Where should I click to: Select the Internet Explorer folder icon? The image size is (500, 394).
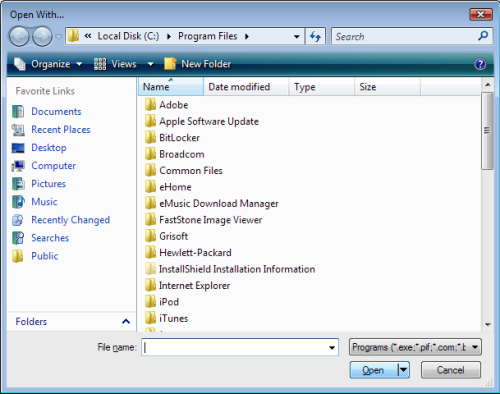point(150,285)
